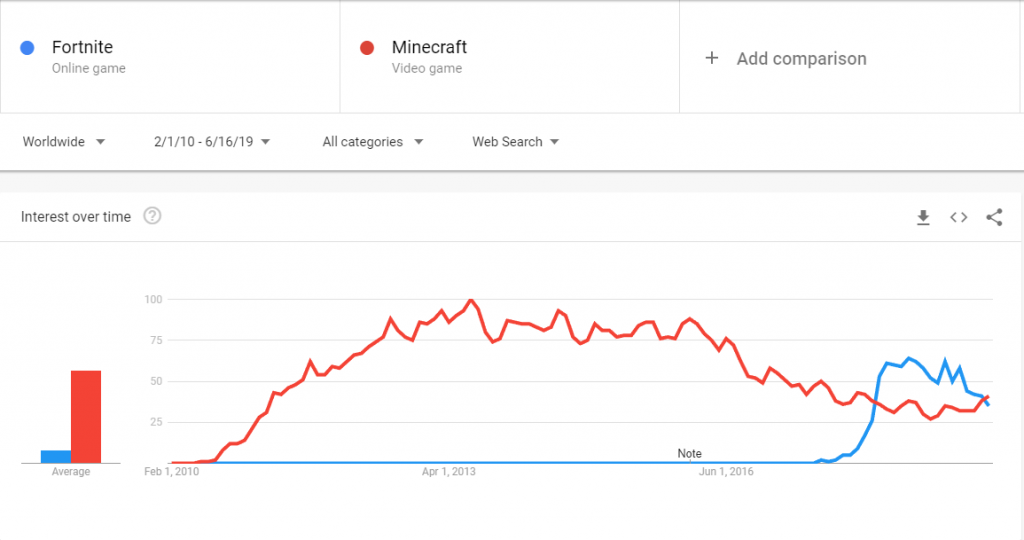This screenshot has height=540, width=1024.
Task: Click the blue Fortnite color dot
Action: click(x=29, y=47)
